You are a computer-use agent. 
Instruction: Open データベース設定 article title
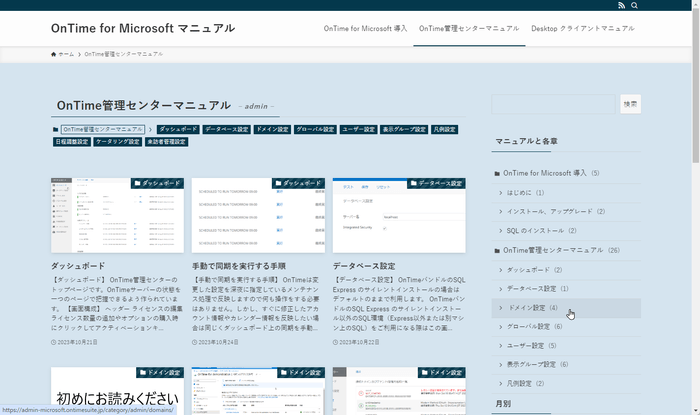pos(364,266)
